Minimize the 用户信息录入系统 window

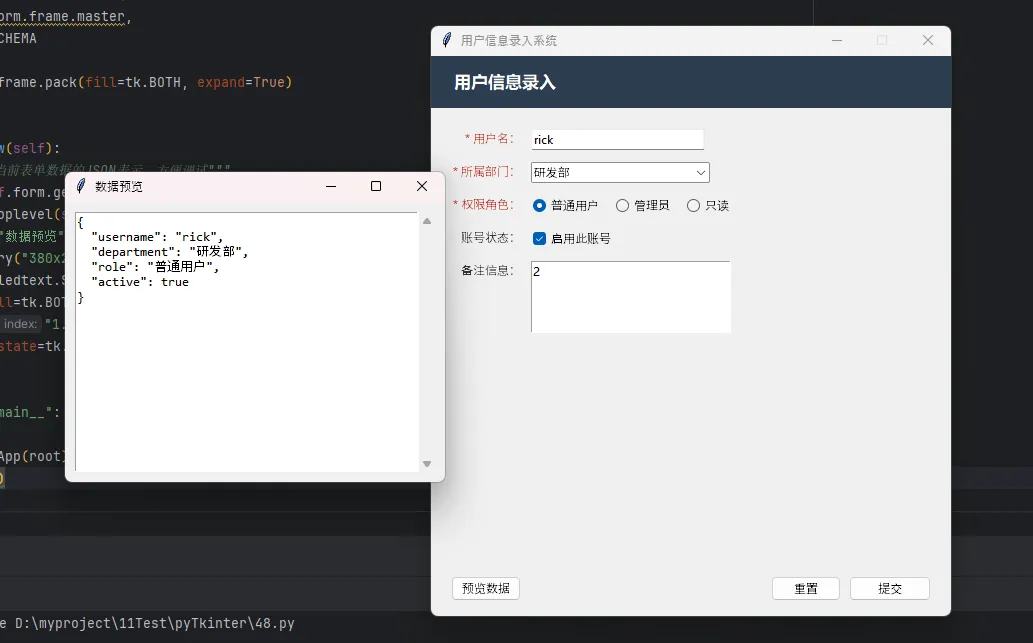click(836, 40)
